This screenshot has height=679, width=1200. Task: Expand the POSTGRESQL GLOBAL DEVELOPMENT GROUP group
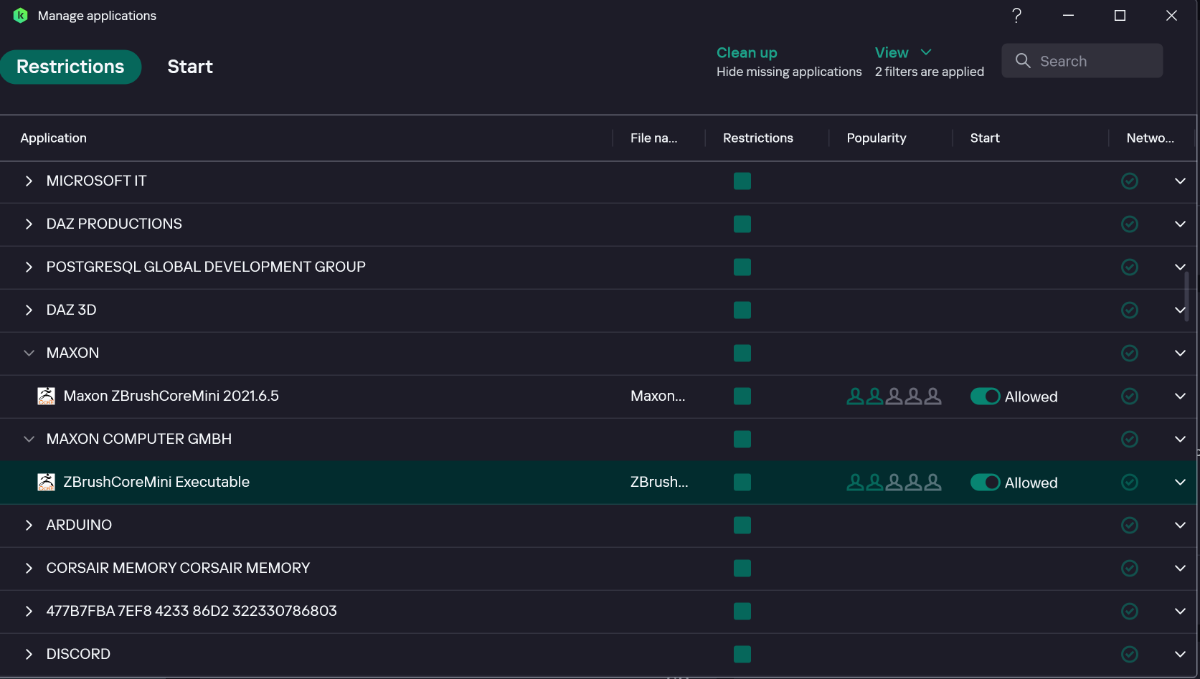29,267
